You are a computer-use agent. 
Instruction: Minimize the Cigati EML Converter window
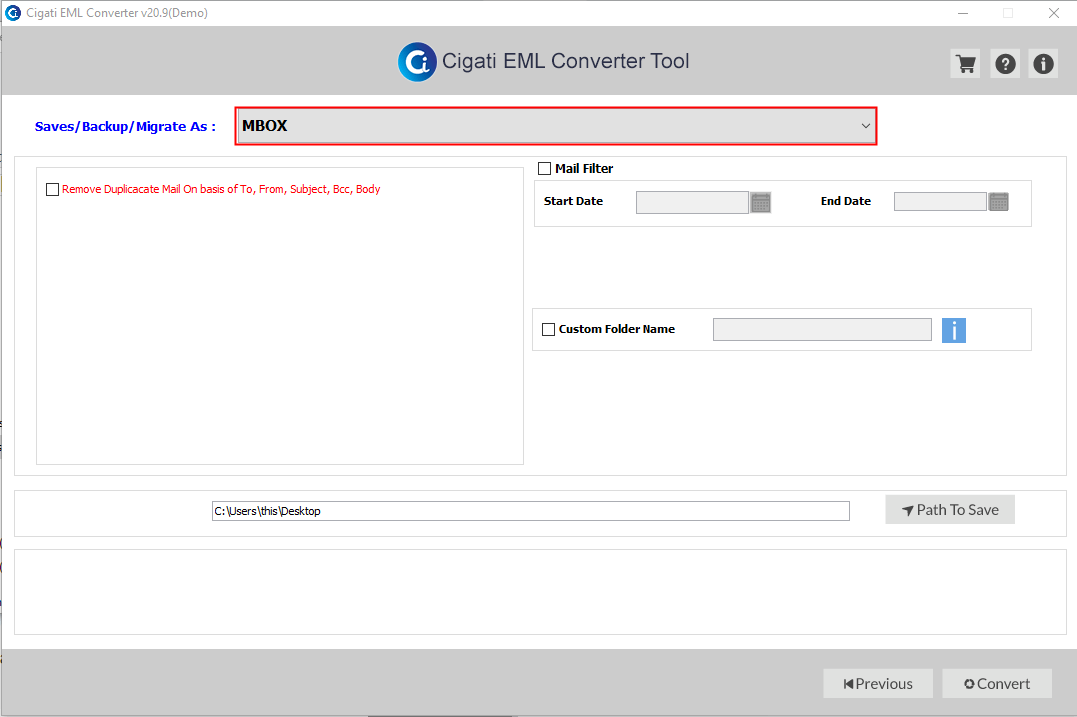coord(963,13)
